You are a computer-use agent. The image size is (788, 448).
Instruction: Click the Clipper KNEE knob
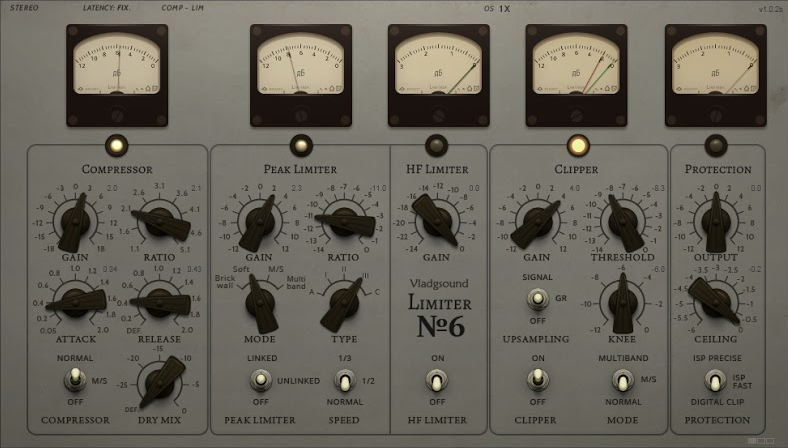pos(623,303)
